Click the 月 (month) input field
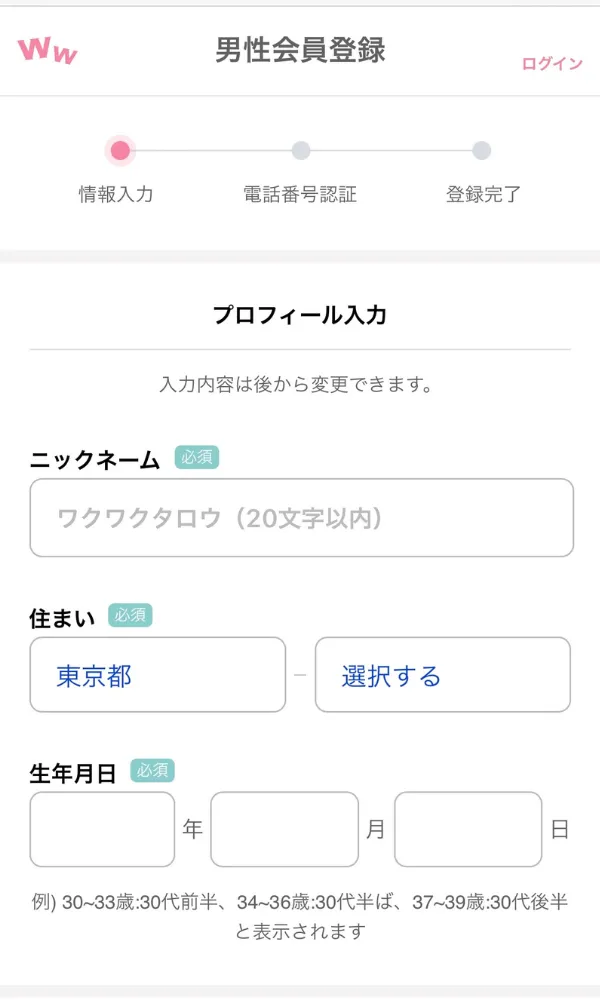 tap(284, 830)
